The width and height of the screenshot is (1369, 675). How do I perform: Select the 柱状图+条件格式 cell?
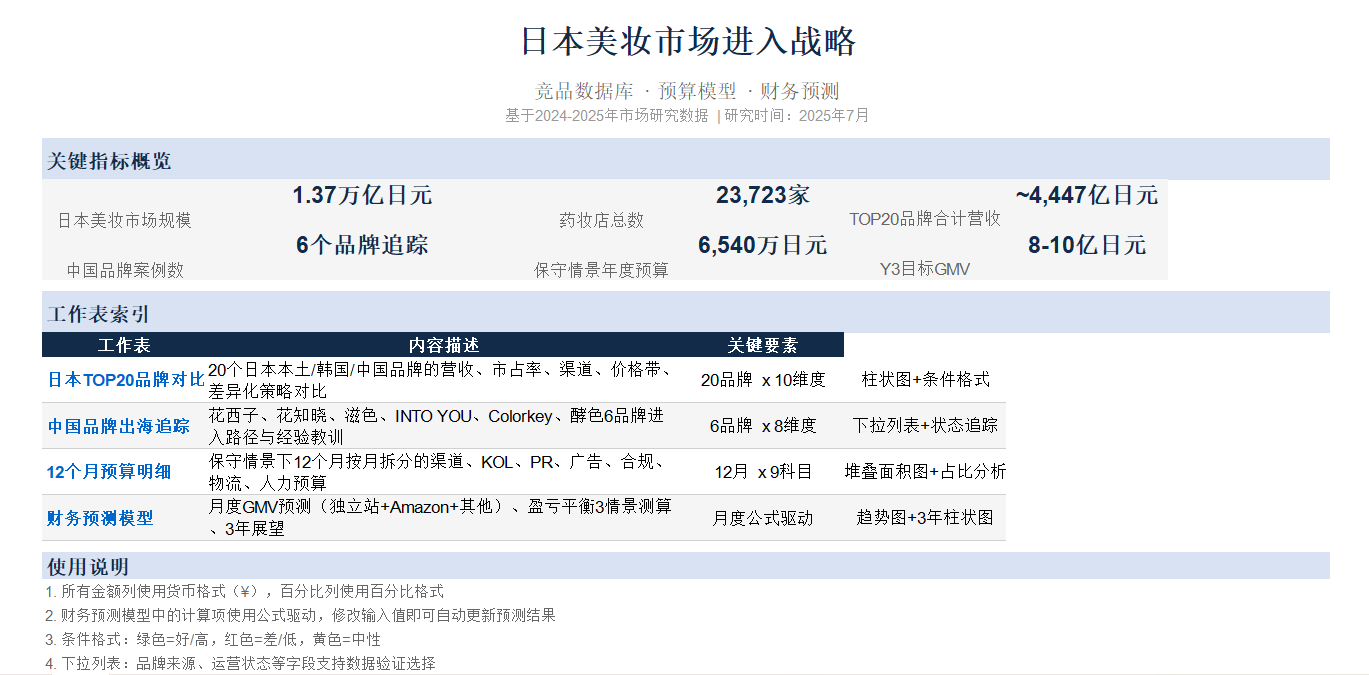tap(925, 380)
